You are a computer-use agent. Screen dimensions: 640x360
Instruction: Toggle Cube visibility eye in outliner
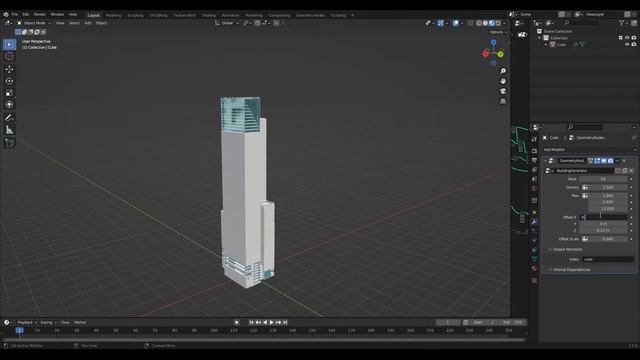click(627, 44)
